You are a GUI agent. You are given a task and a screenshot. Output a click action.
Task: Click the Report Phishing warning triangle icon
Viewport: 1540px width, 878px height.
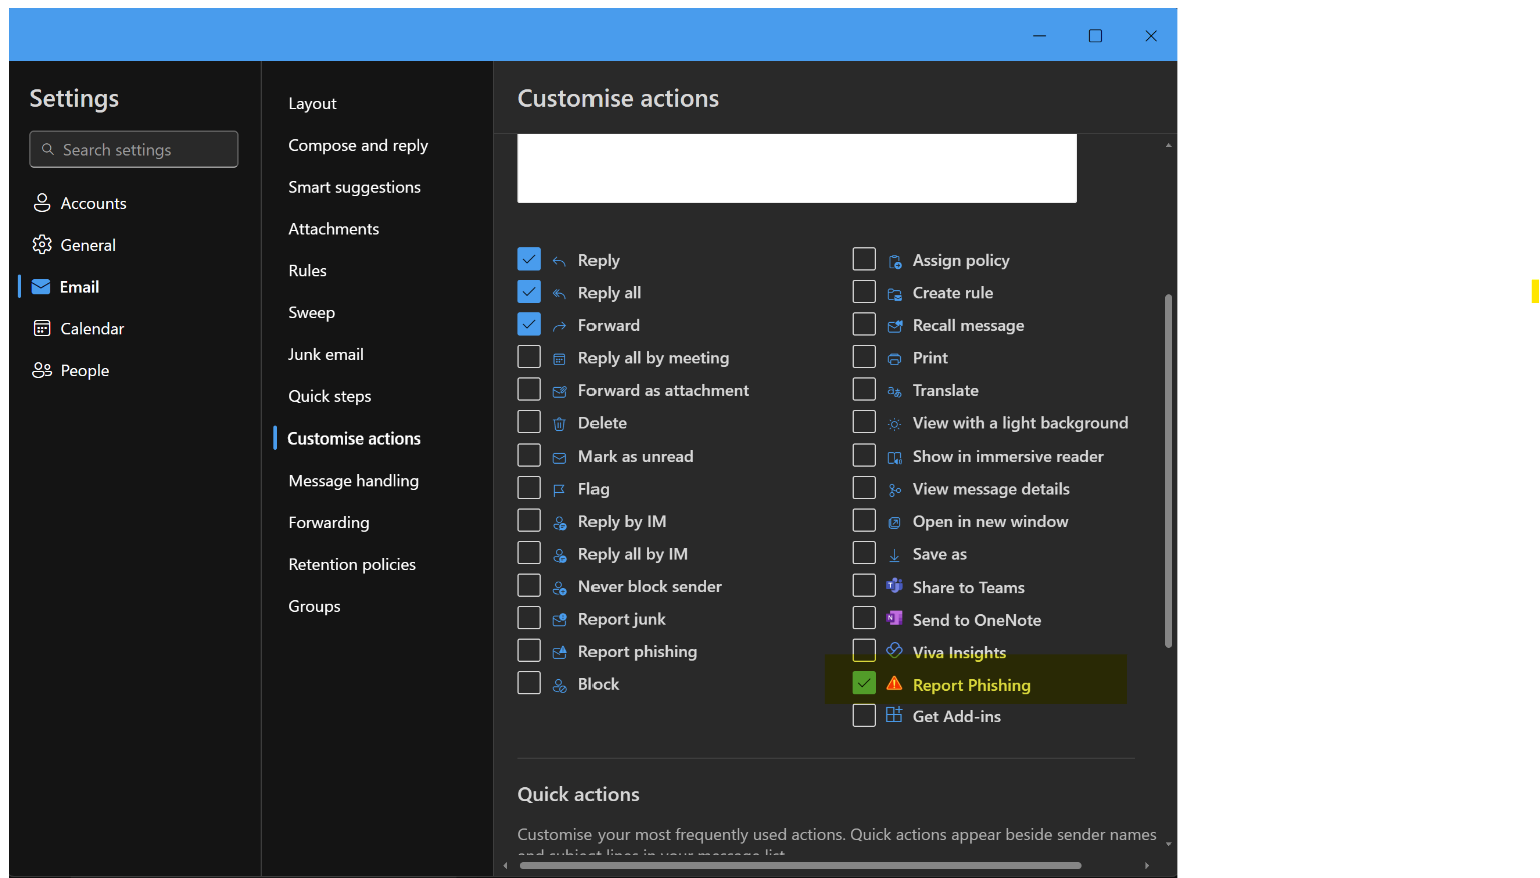point(892,684)
